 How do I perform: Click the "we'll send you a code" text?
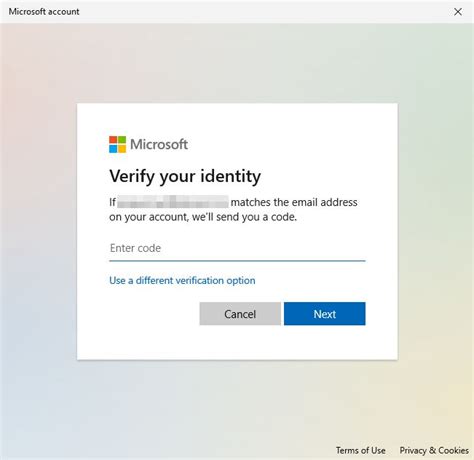(x=244, y=217)
